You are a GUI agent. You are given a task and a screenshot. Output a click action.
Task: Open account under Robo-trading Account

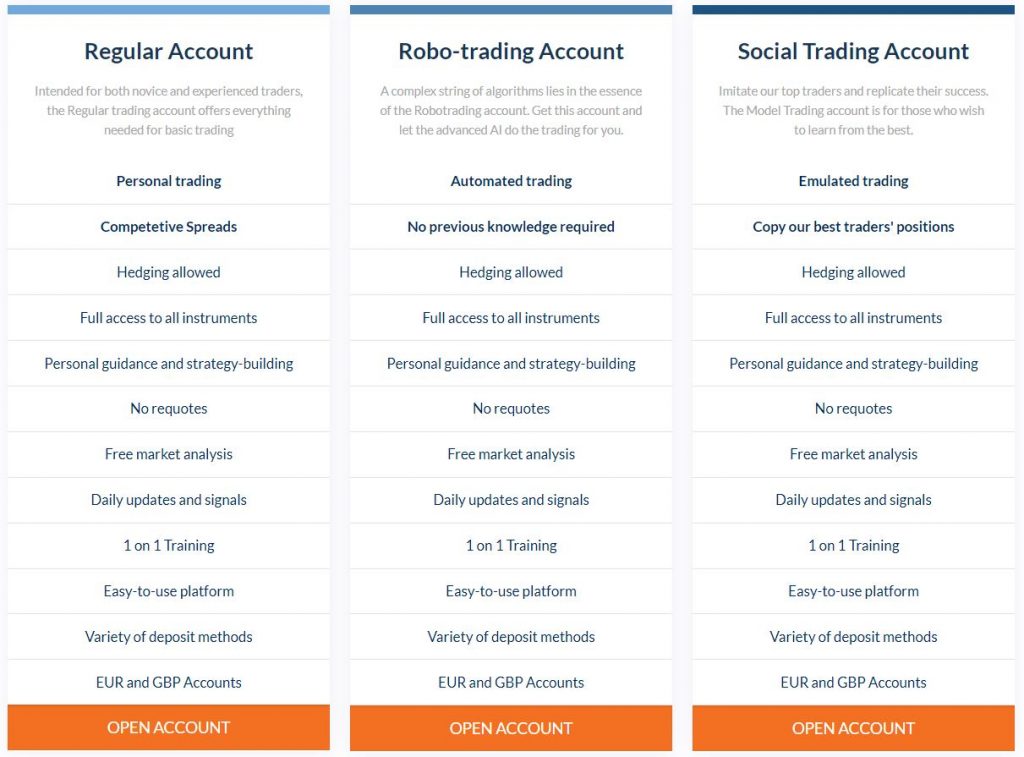pyautogui.click(x=511, y=728)
